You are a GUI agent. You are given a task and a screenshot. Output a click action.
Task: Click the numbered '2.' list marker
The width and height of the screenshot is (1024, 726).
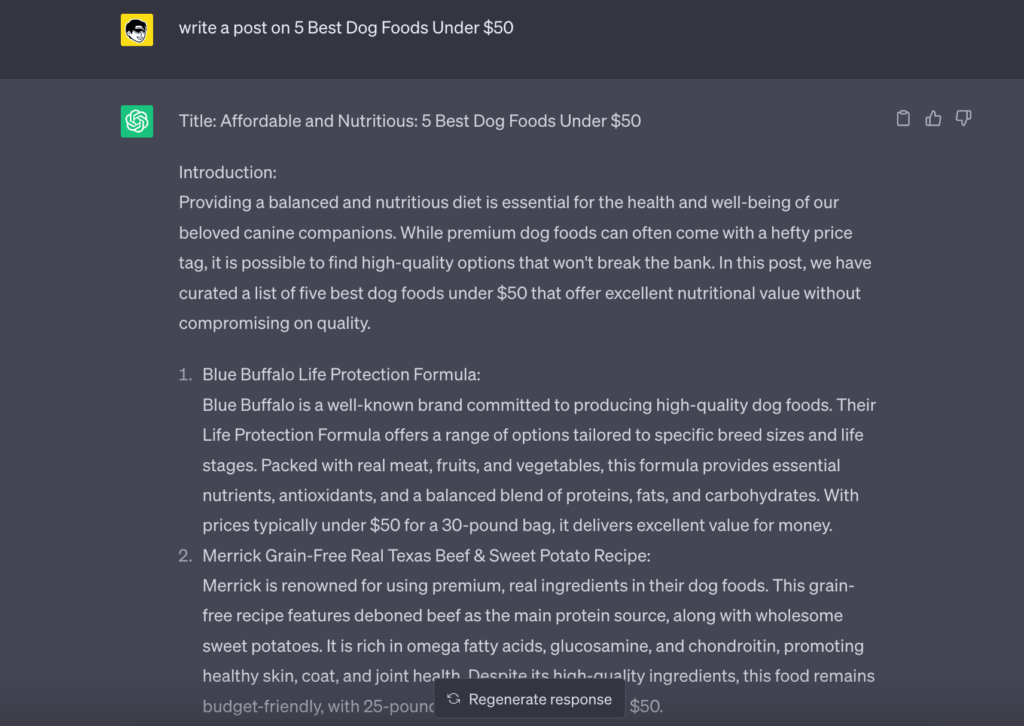click(184, 554)
